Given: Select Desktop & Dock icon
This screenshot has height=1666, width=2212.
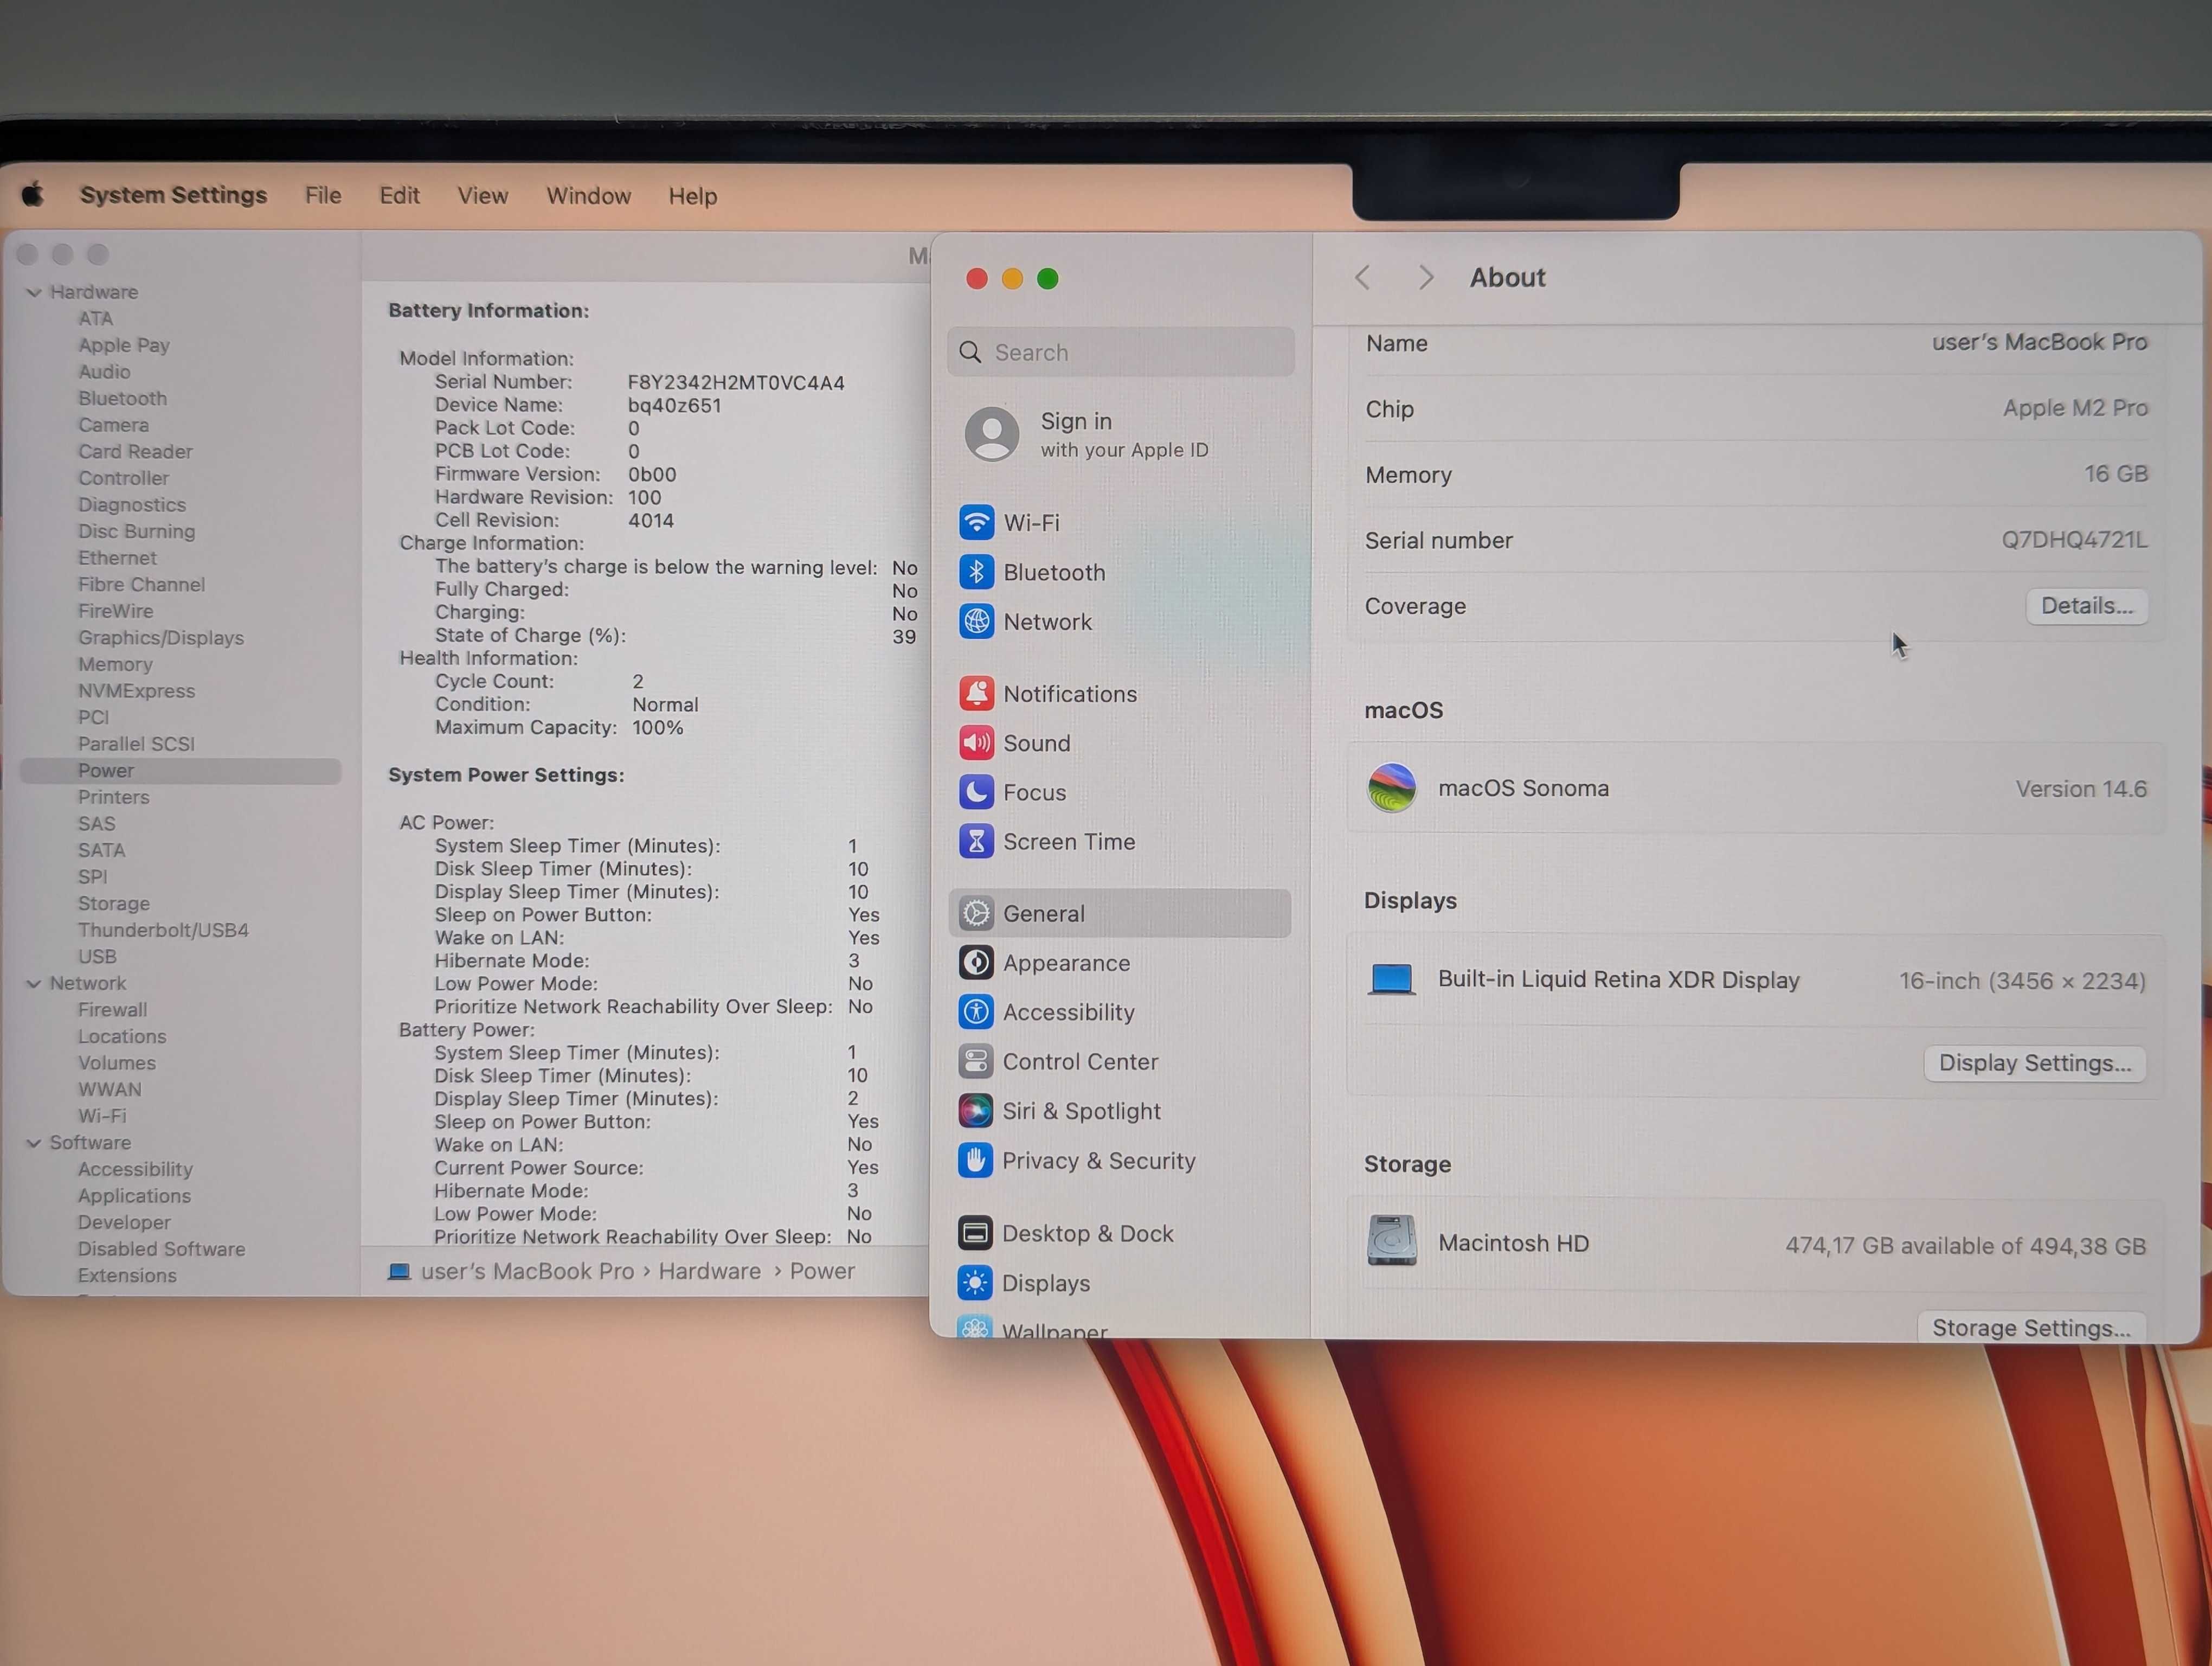Looking at the screenshot, I should coord(975,1233).
